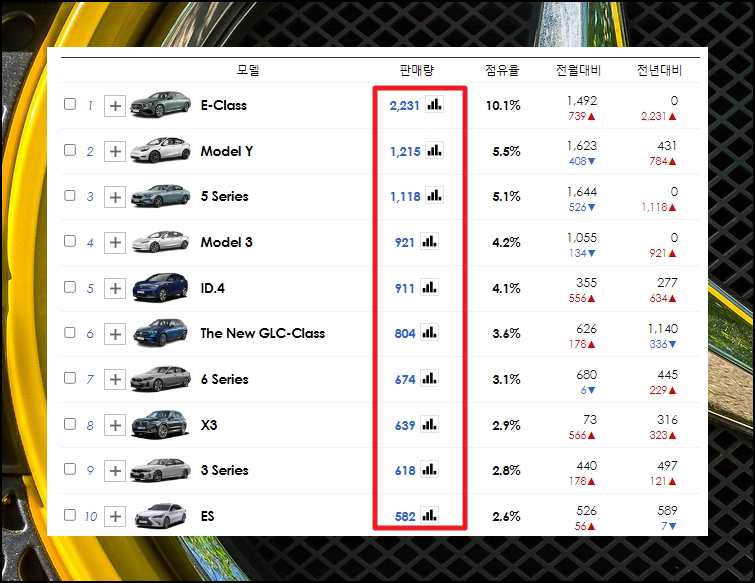The image size is (755, 583).
Task: Expand the Model Y row plus button
Action: [115, 152]
